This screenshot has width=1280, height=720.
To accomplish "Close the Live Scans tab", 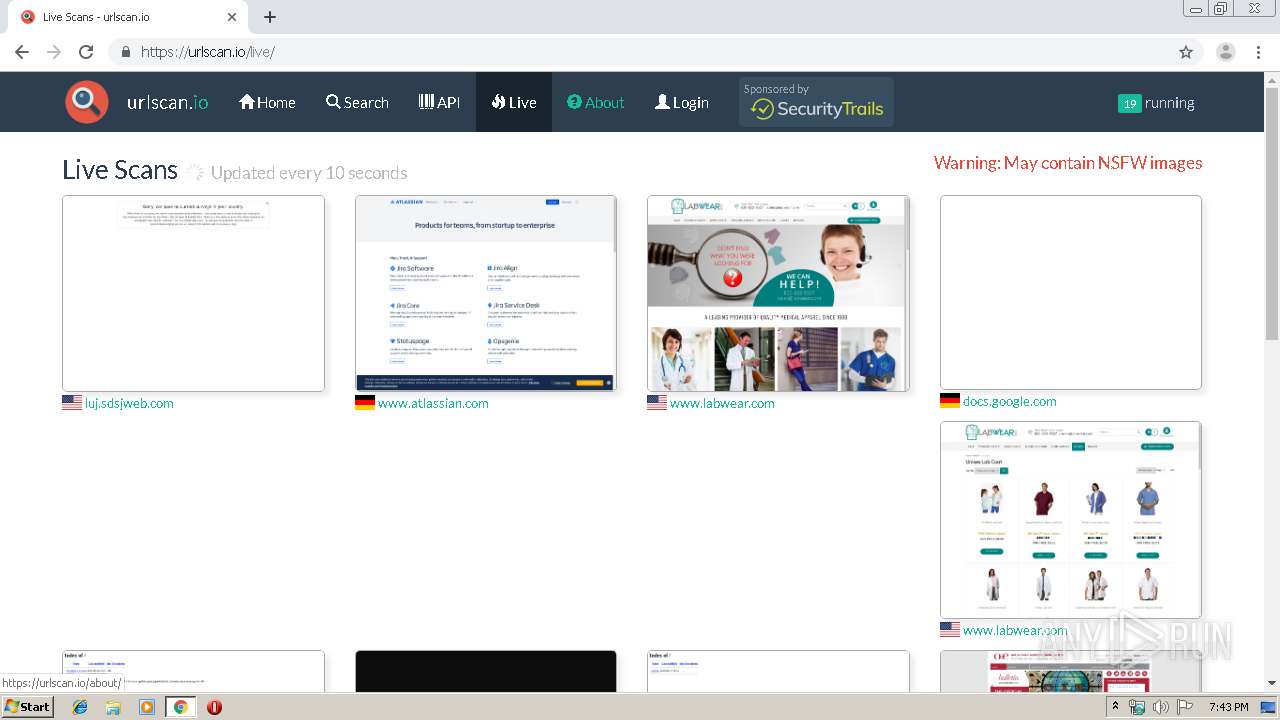I will (232, 17).
